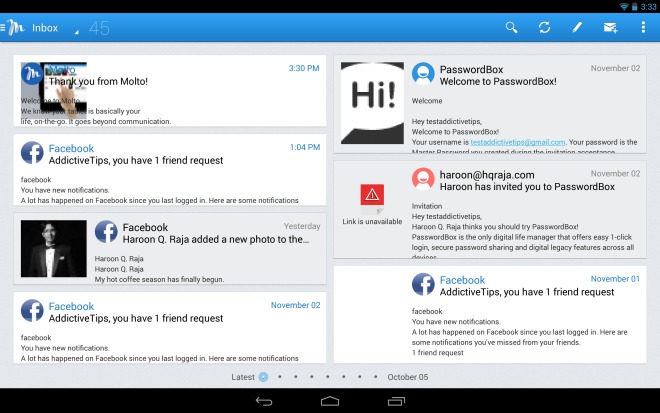This screenshot has width=660, height=413.
Task: Click Facebook avatar in November 01 email
Action: tap(423, 284)
